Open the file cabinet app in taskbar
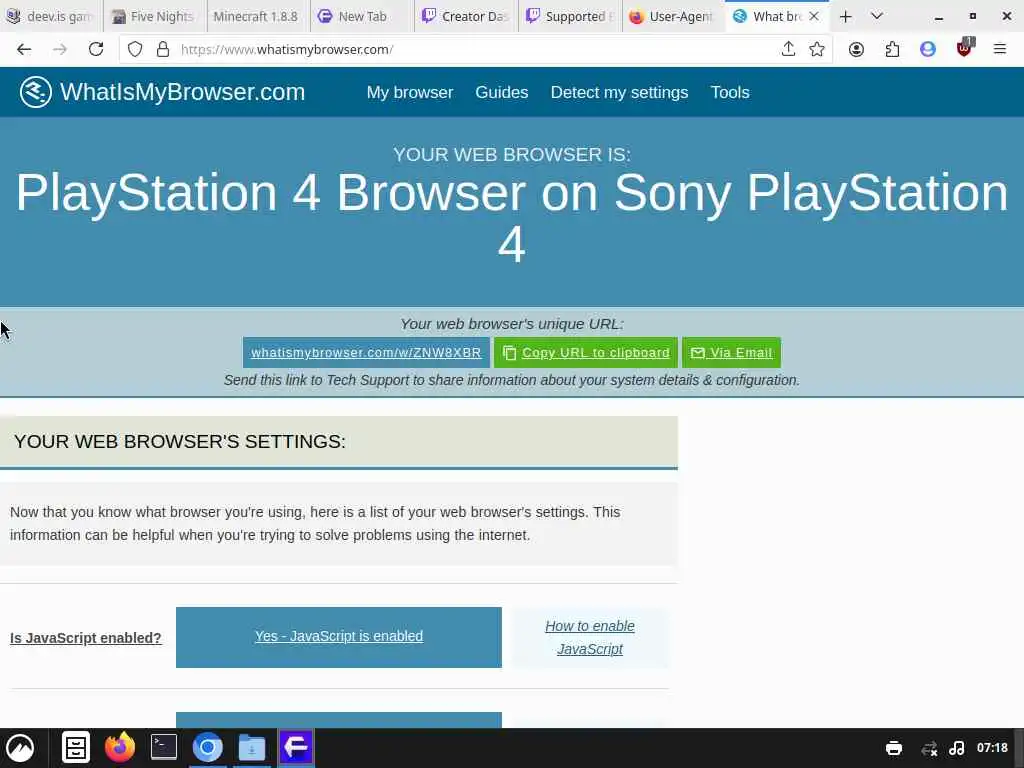This screenshot has width=1024, height=768. click(76, 748)
